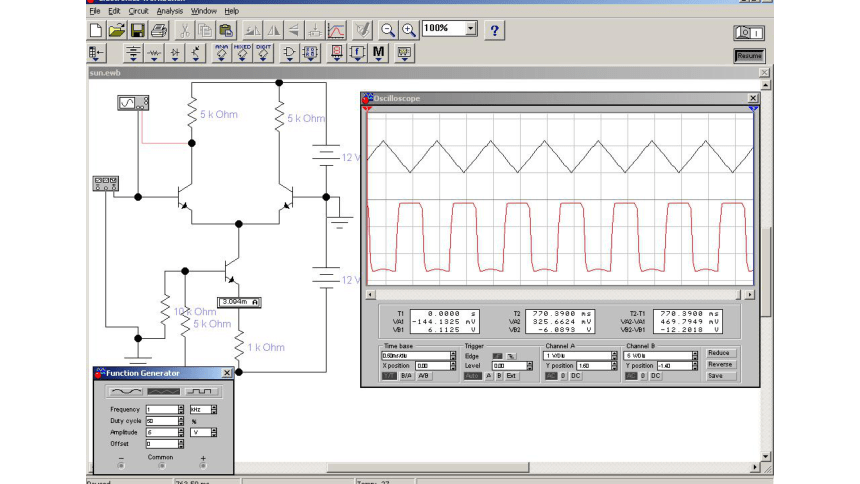Open the help question mark
Screen dimensions: 860x484
(x=494, y=30)
